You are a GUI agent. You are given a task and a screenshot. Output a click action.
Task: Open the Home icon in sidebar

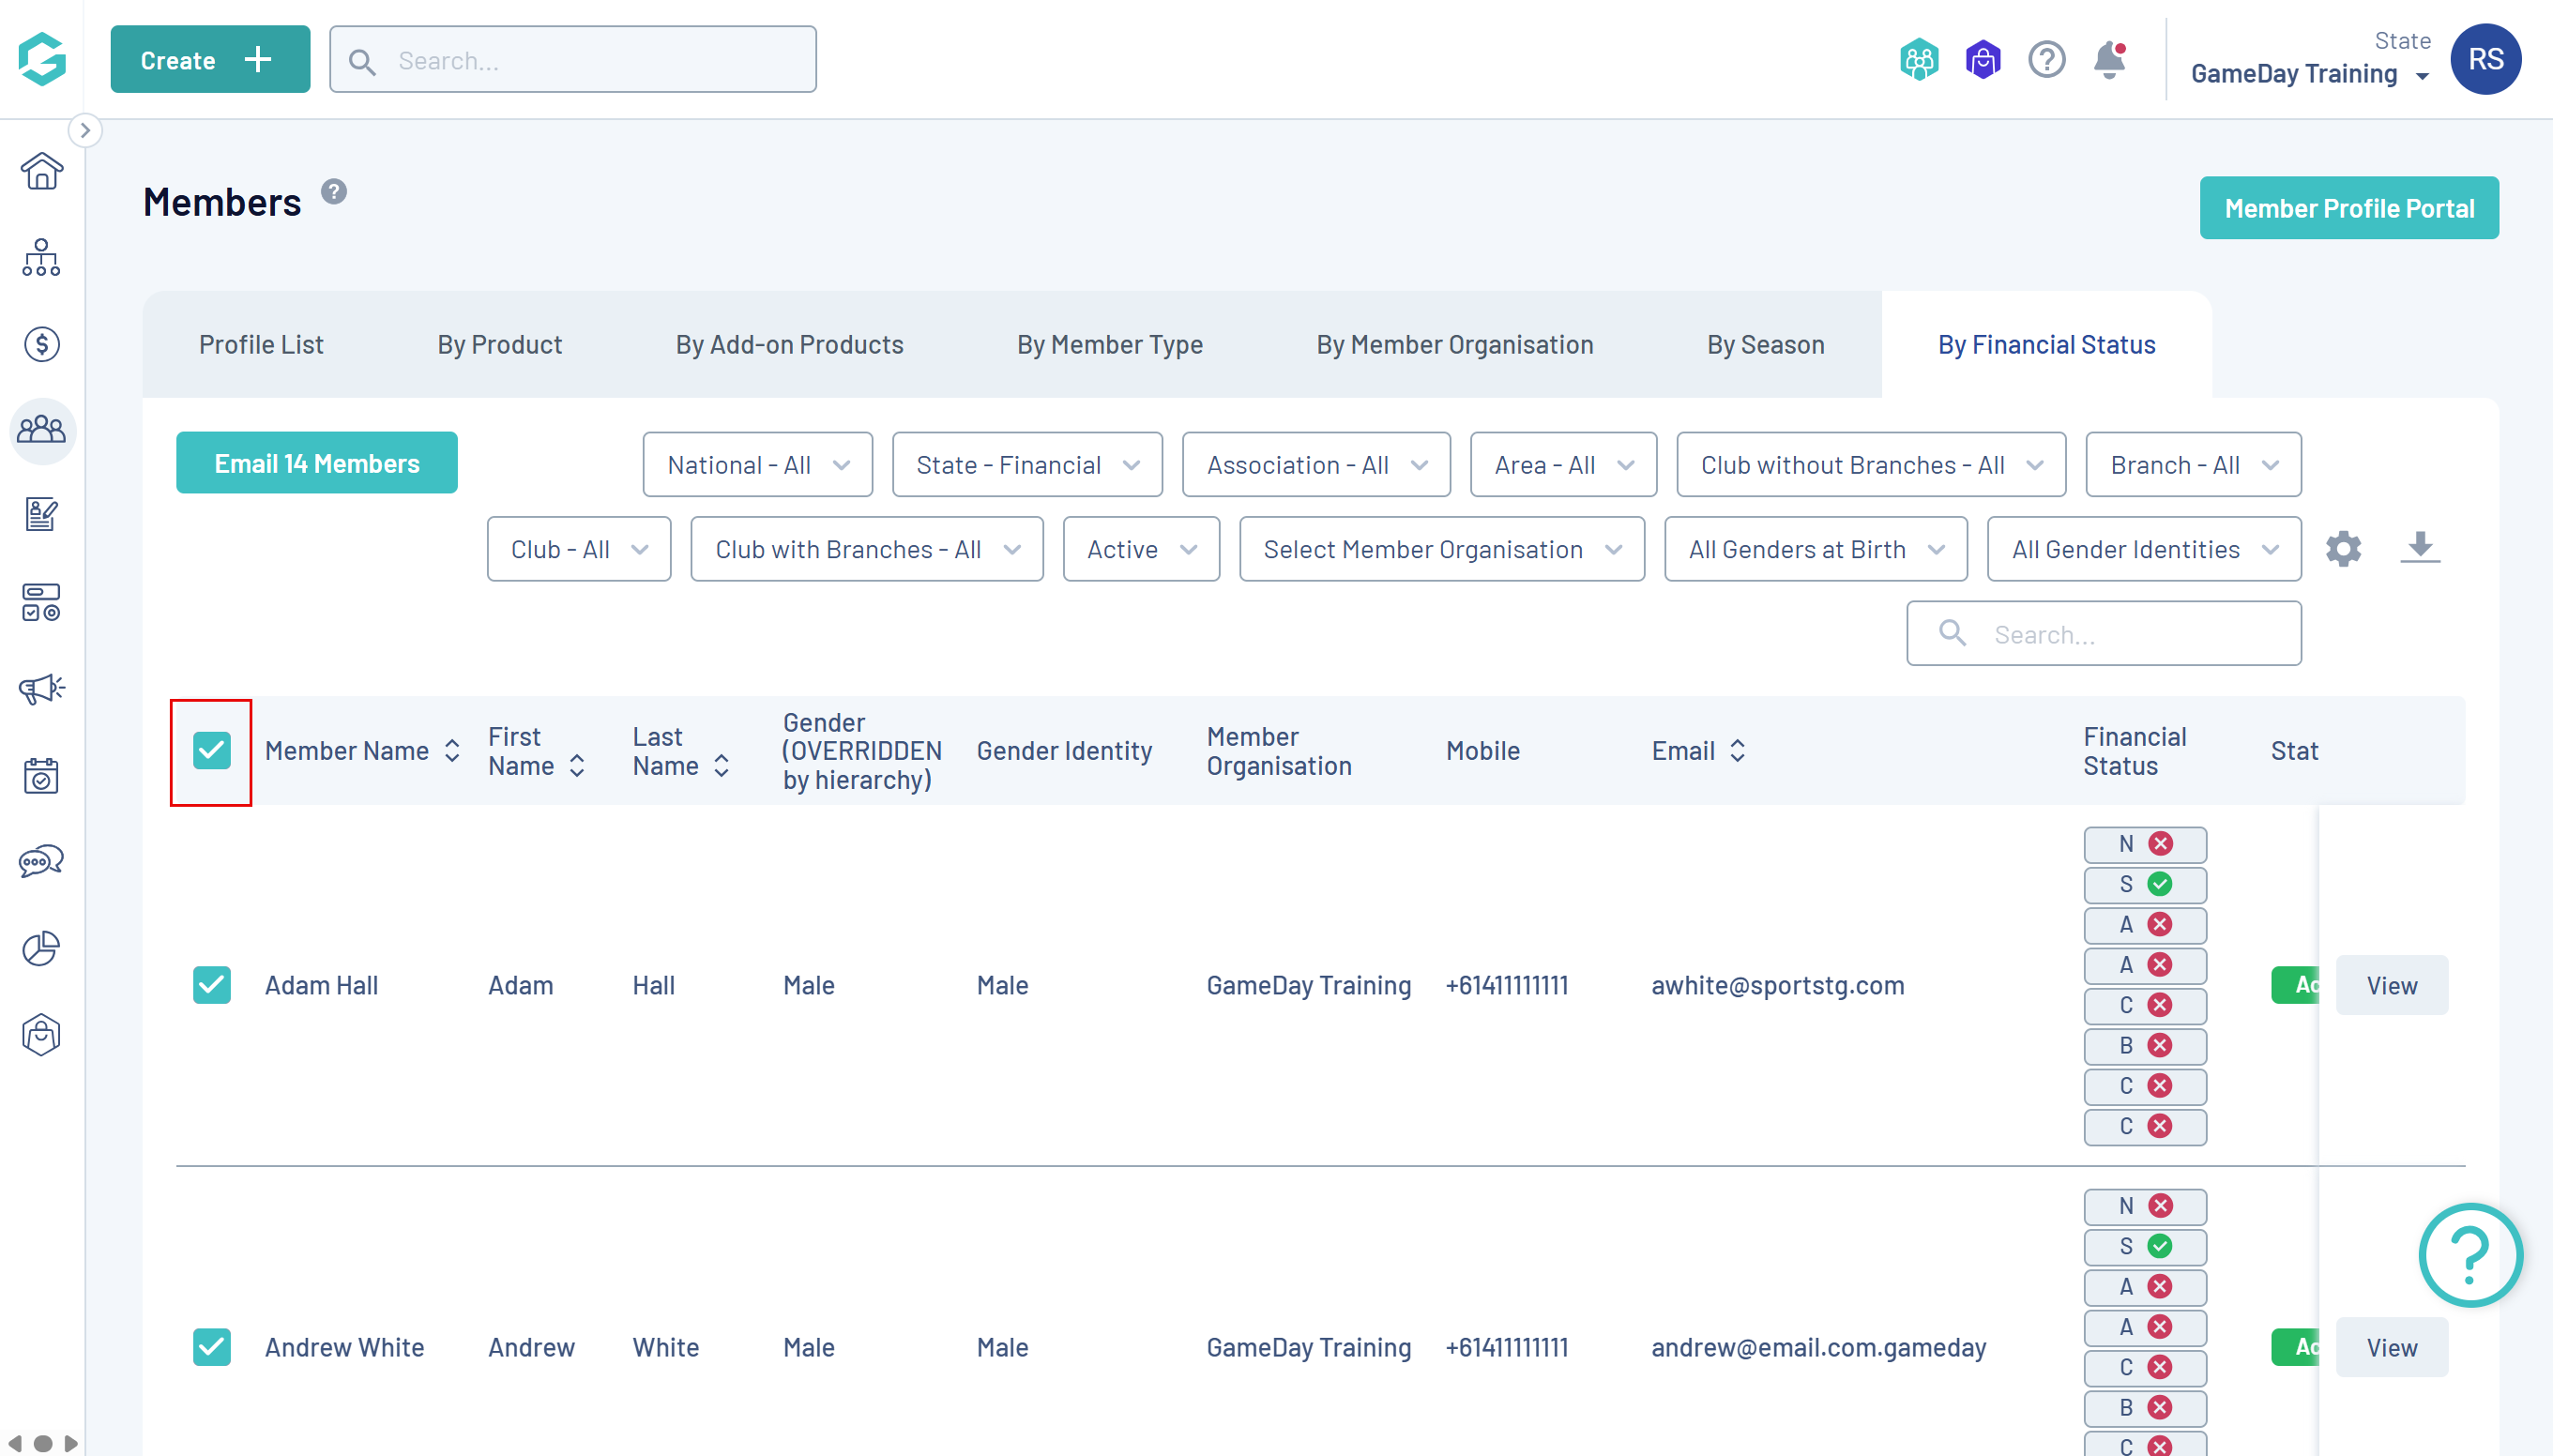41,171
